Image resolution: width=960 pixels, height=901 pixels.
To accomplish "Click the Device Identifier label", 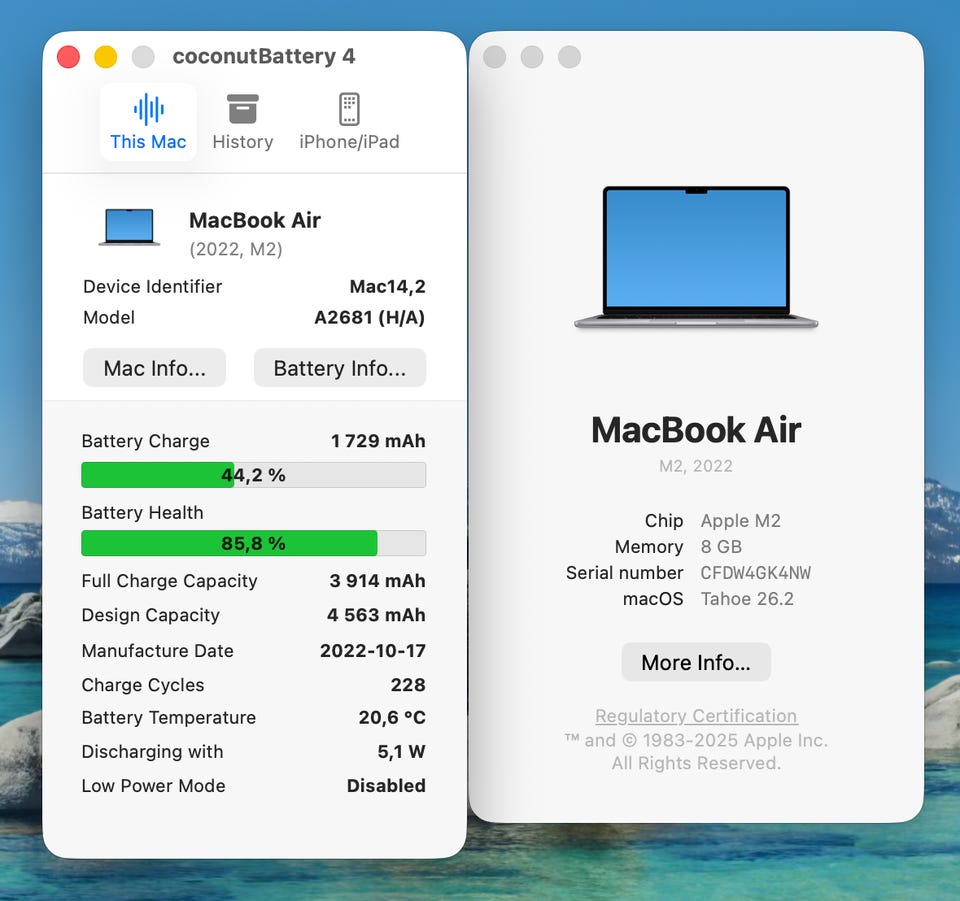I will coord(152,286).
